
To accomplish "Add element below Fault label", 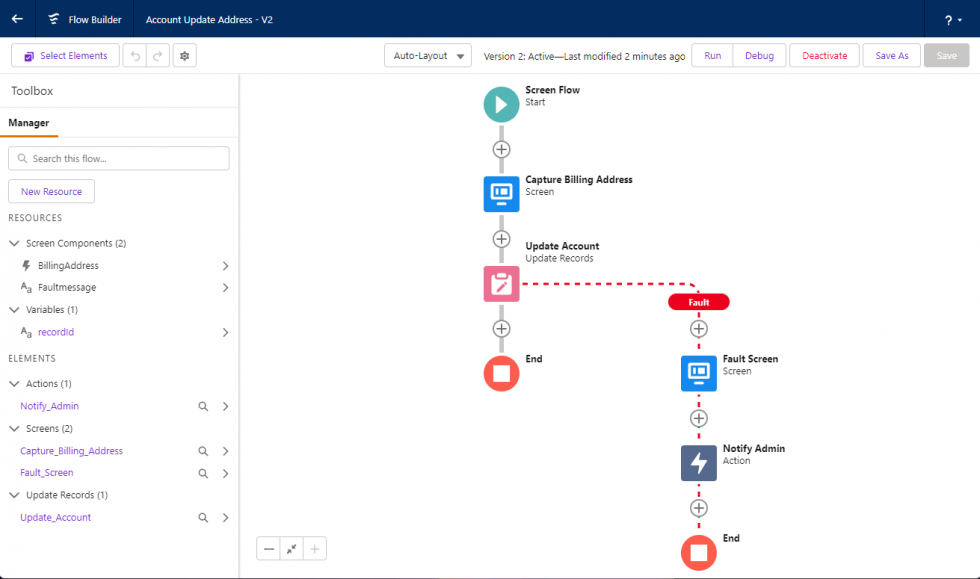I will tap(699, 329).
